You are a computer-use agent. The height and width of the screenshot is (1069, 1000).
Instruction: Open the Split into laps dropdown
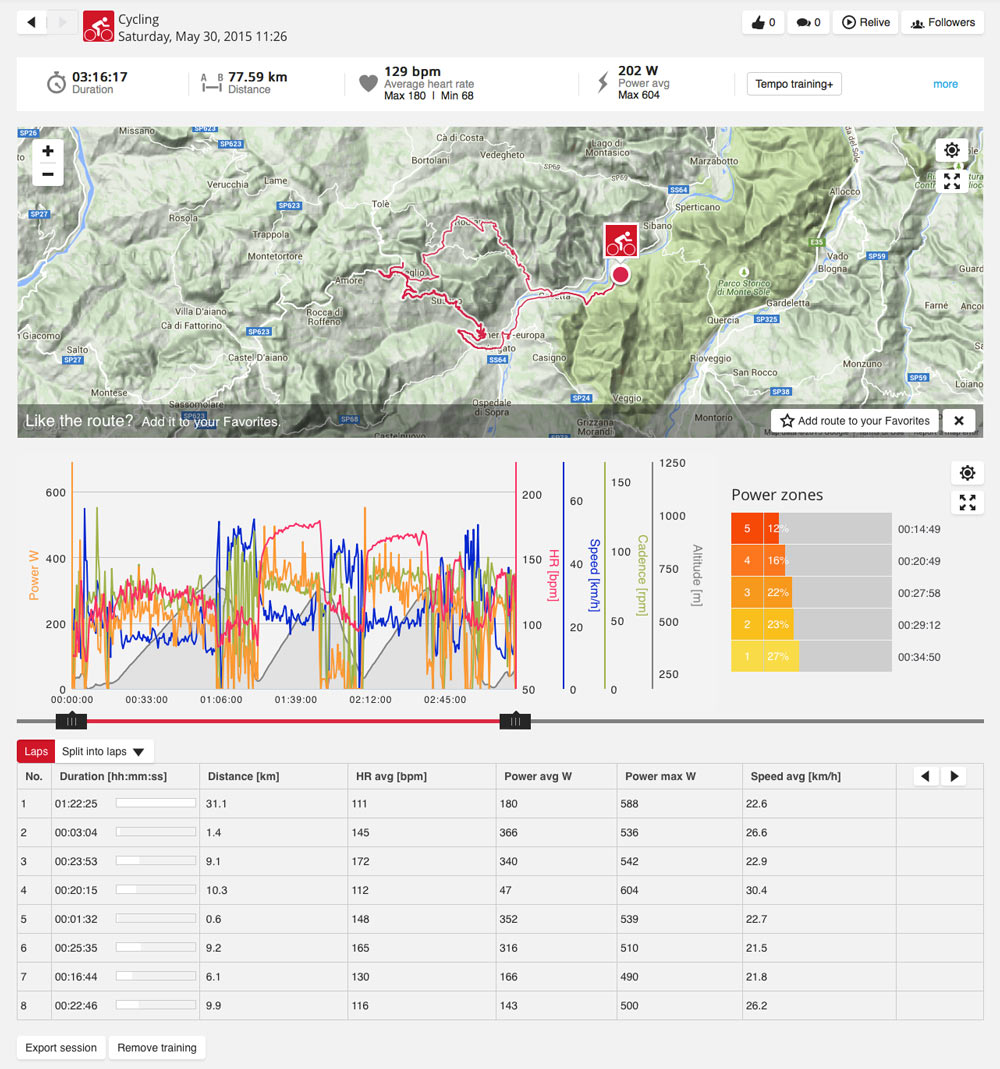[104, 751]
